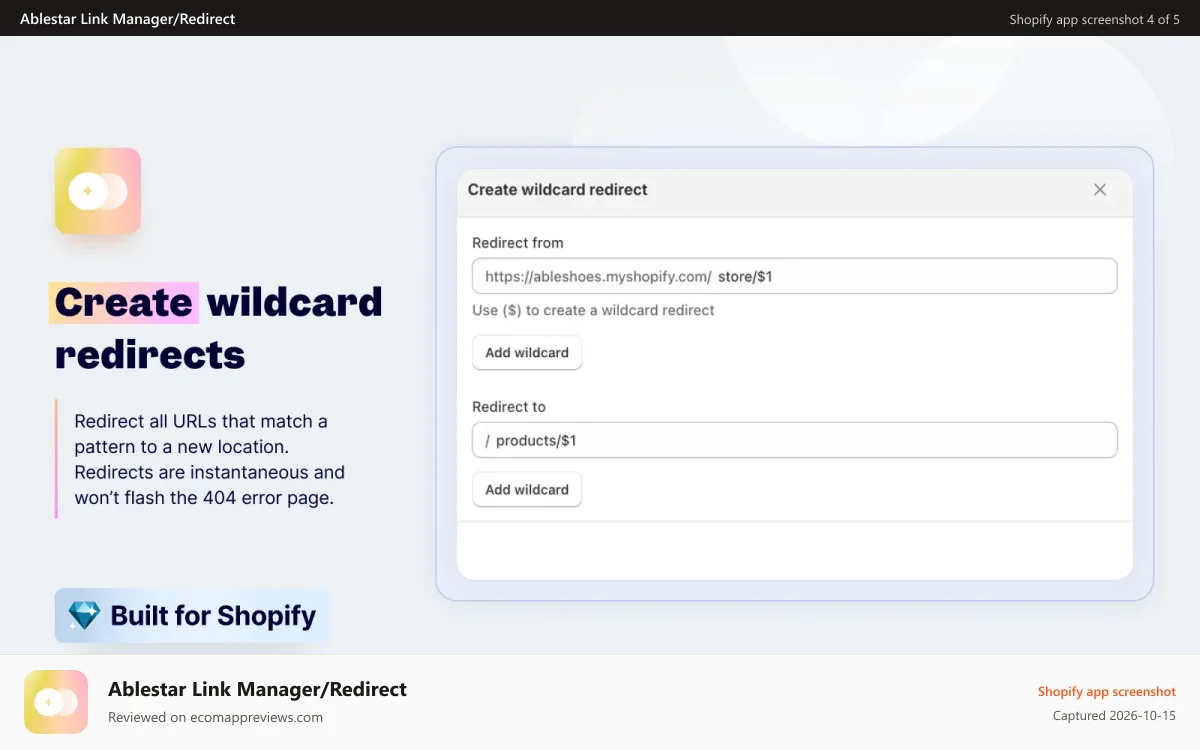The width and height of the screenshot is (1200, 750).
Task: Click the 'Create wildcard redirect' dialog title
Action: (x=558, y=190)
